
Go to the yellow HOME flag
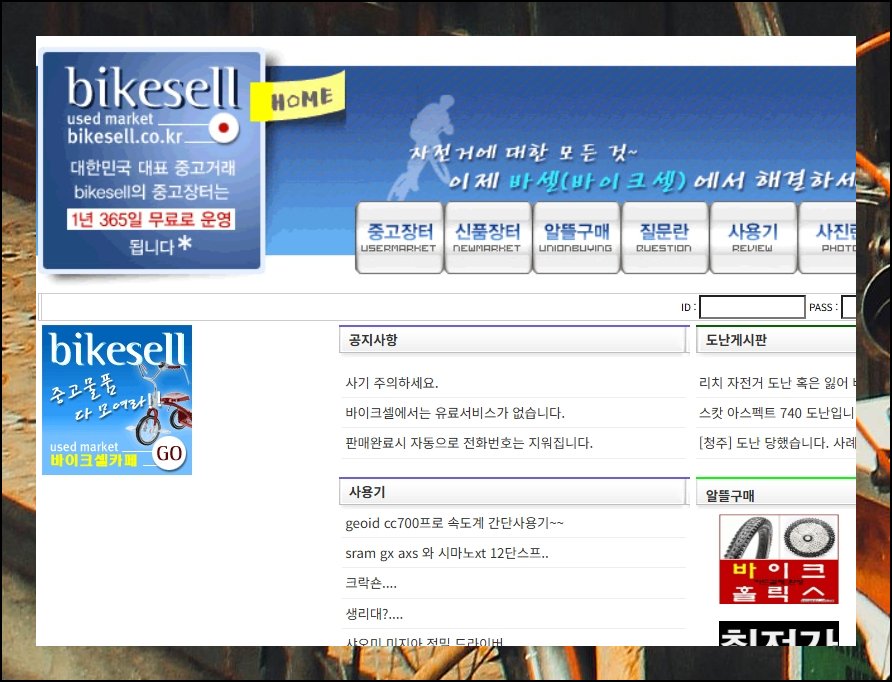click(299, 97)
